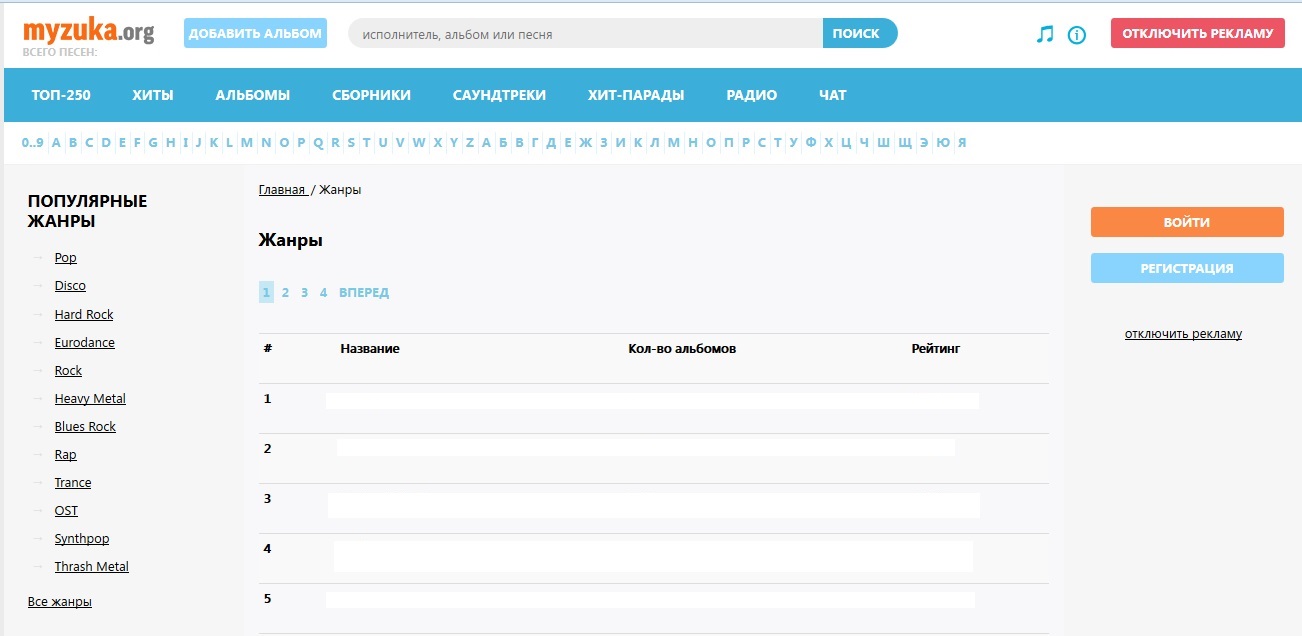Open OST genre link
This screenshot has width=1302, height=636.
(x=66, y=511)
